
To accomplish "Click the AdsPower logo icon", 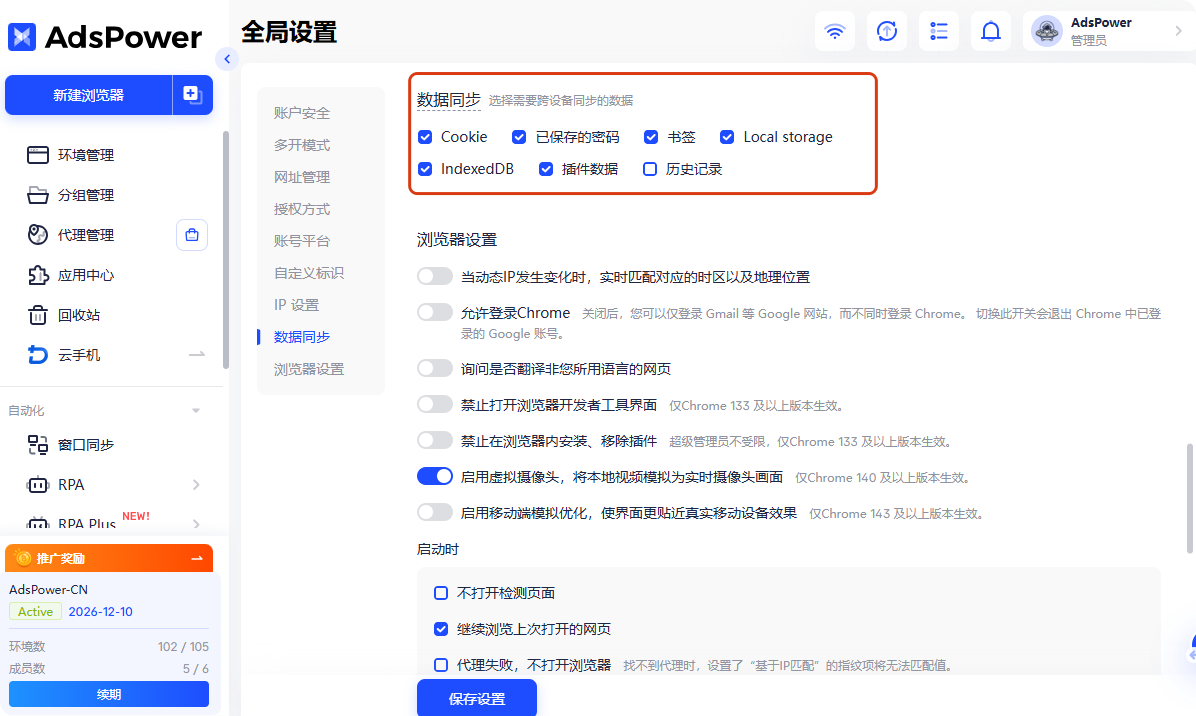I will 22,37.
